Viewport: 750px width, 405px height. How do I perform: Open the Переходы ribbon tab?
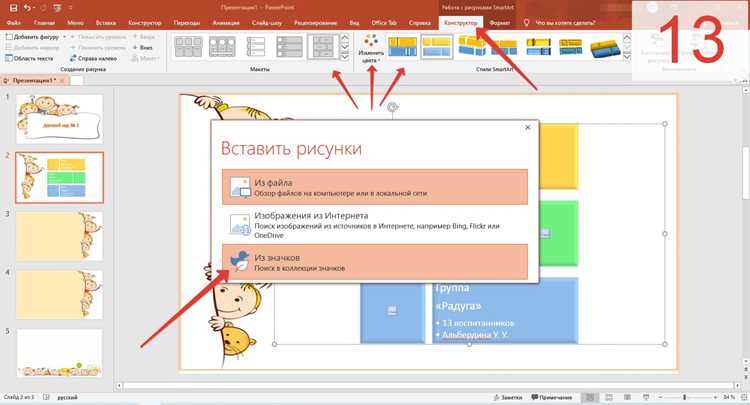coord(187,22)
